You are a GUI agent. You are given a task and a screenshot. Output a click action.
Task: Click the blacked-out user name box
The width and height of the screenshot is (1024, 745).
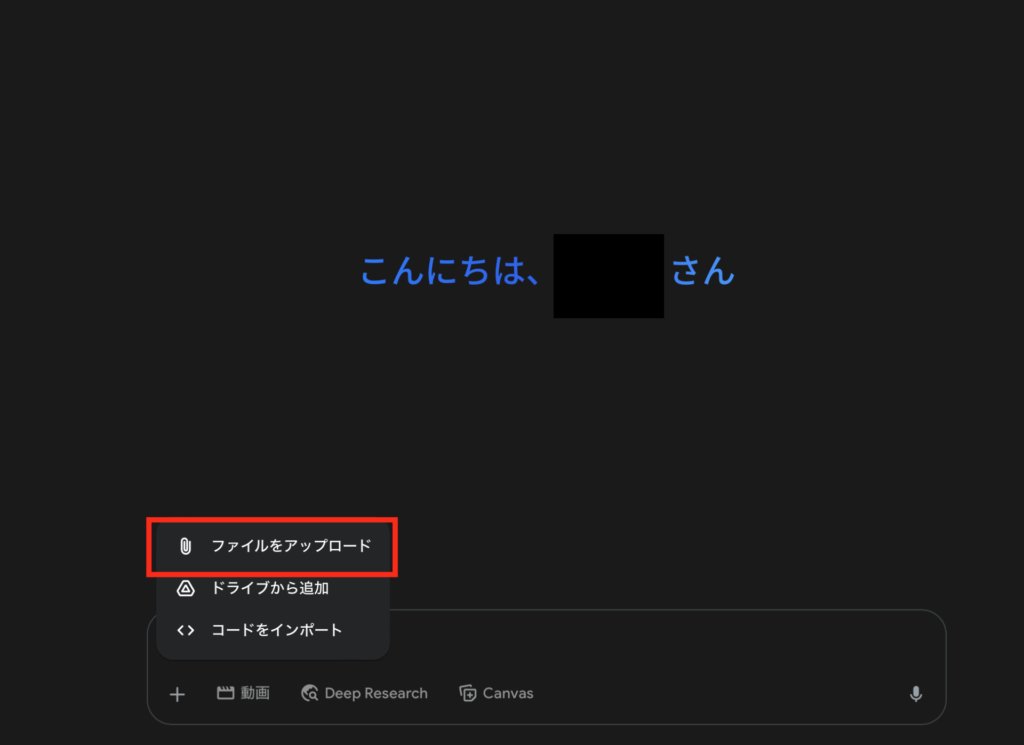(x=609, y=276)
